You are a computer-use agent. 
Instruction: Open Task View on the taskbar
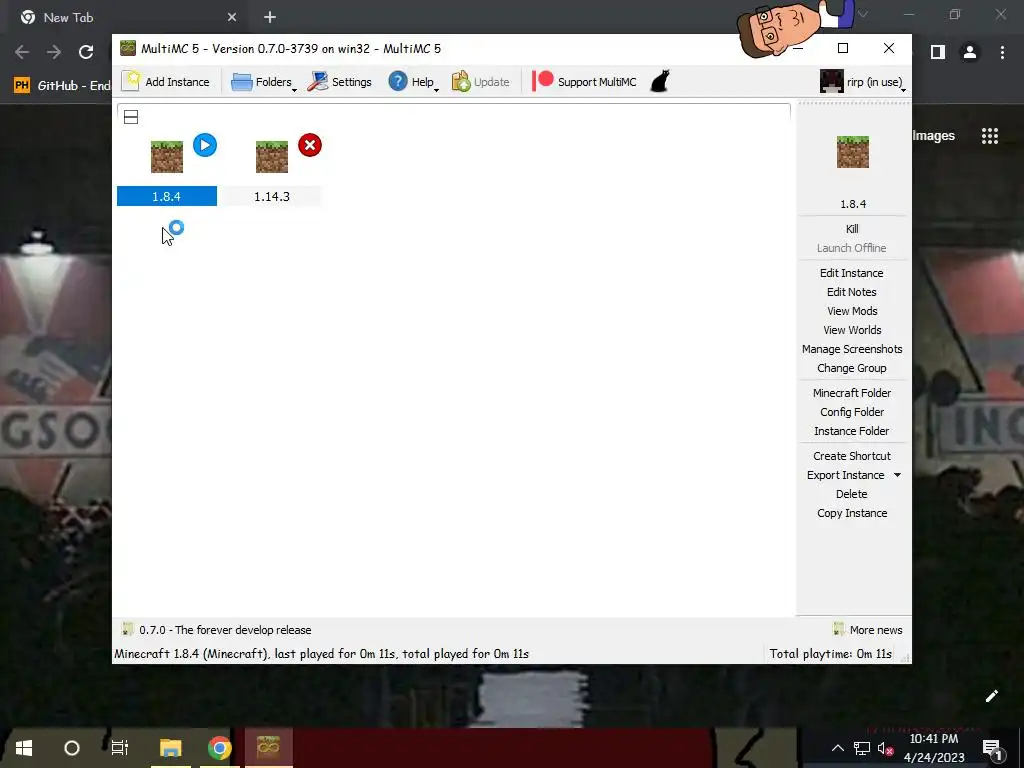click(x=120, y=748)
